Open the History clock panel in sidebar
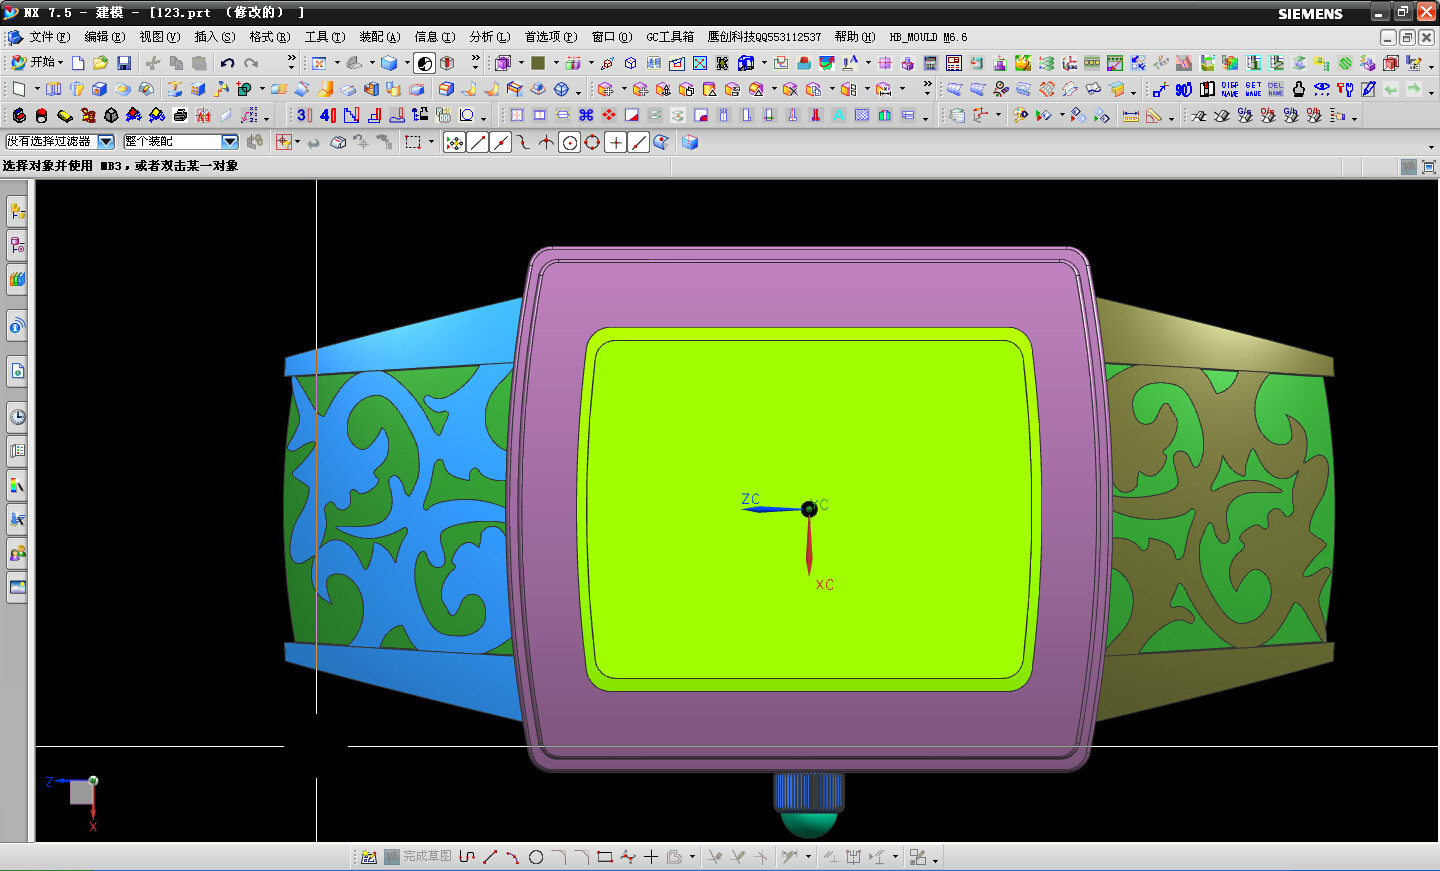The width and height of the screenshot is (1440, 871). [17, 417]
